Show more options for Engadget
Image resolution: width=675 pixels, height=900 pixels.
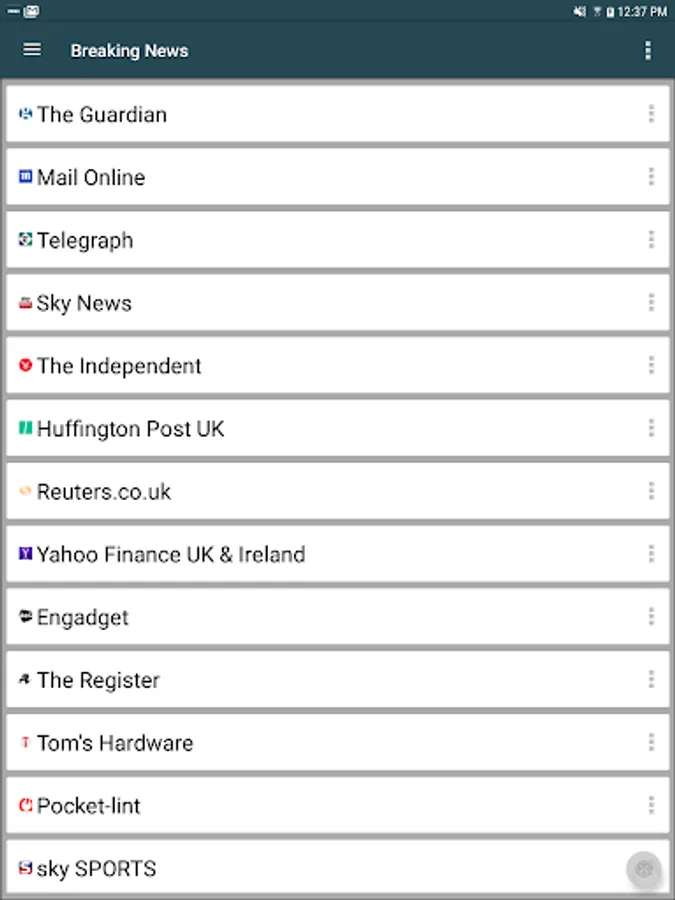[651, 617]
